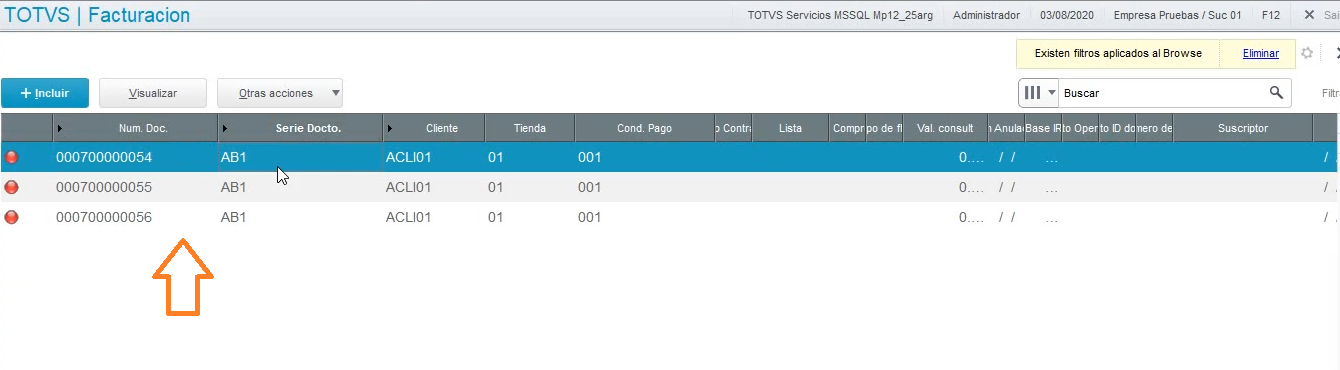
Task: Click the TOTVS | Facturacion title
Action: tap(97, 15)
